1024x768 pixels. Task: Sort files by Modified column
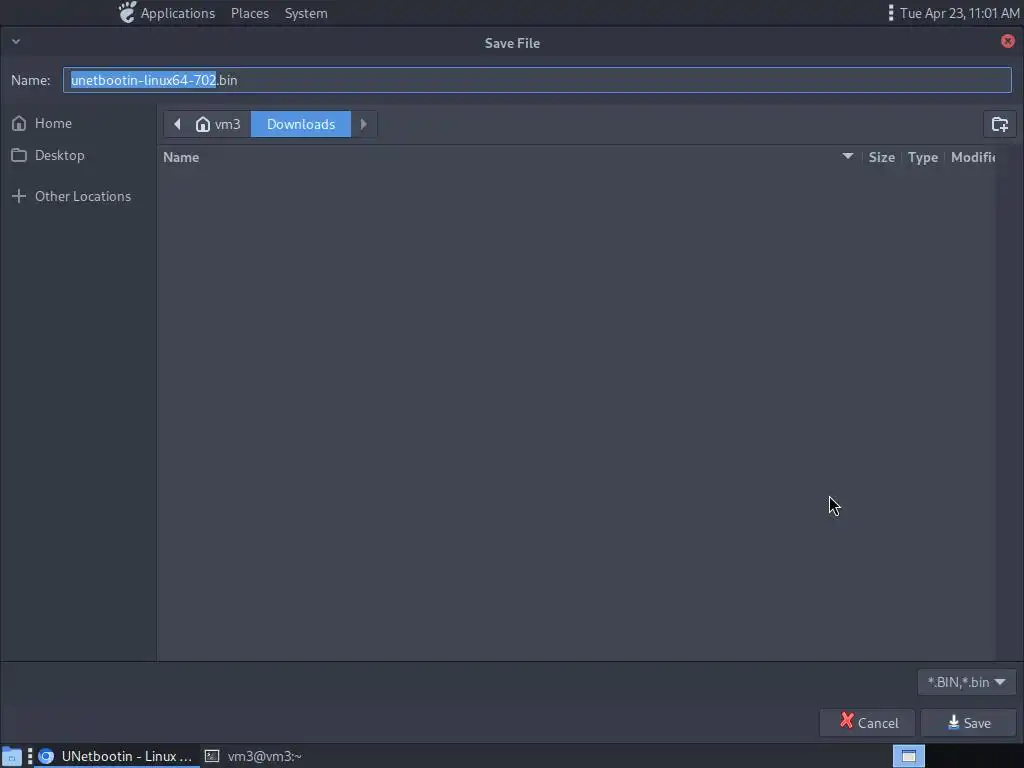(x=972, y=157)
